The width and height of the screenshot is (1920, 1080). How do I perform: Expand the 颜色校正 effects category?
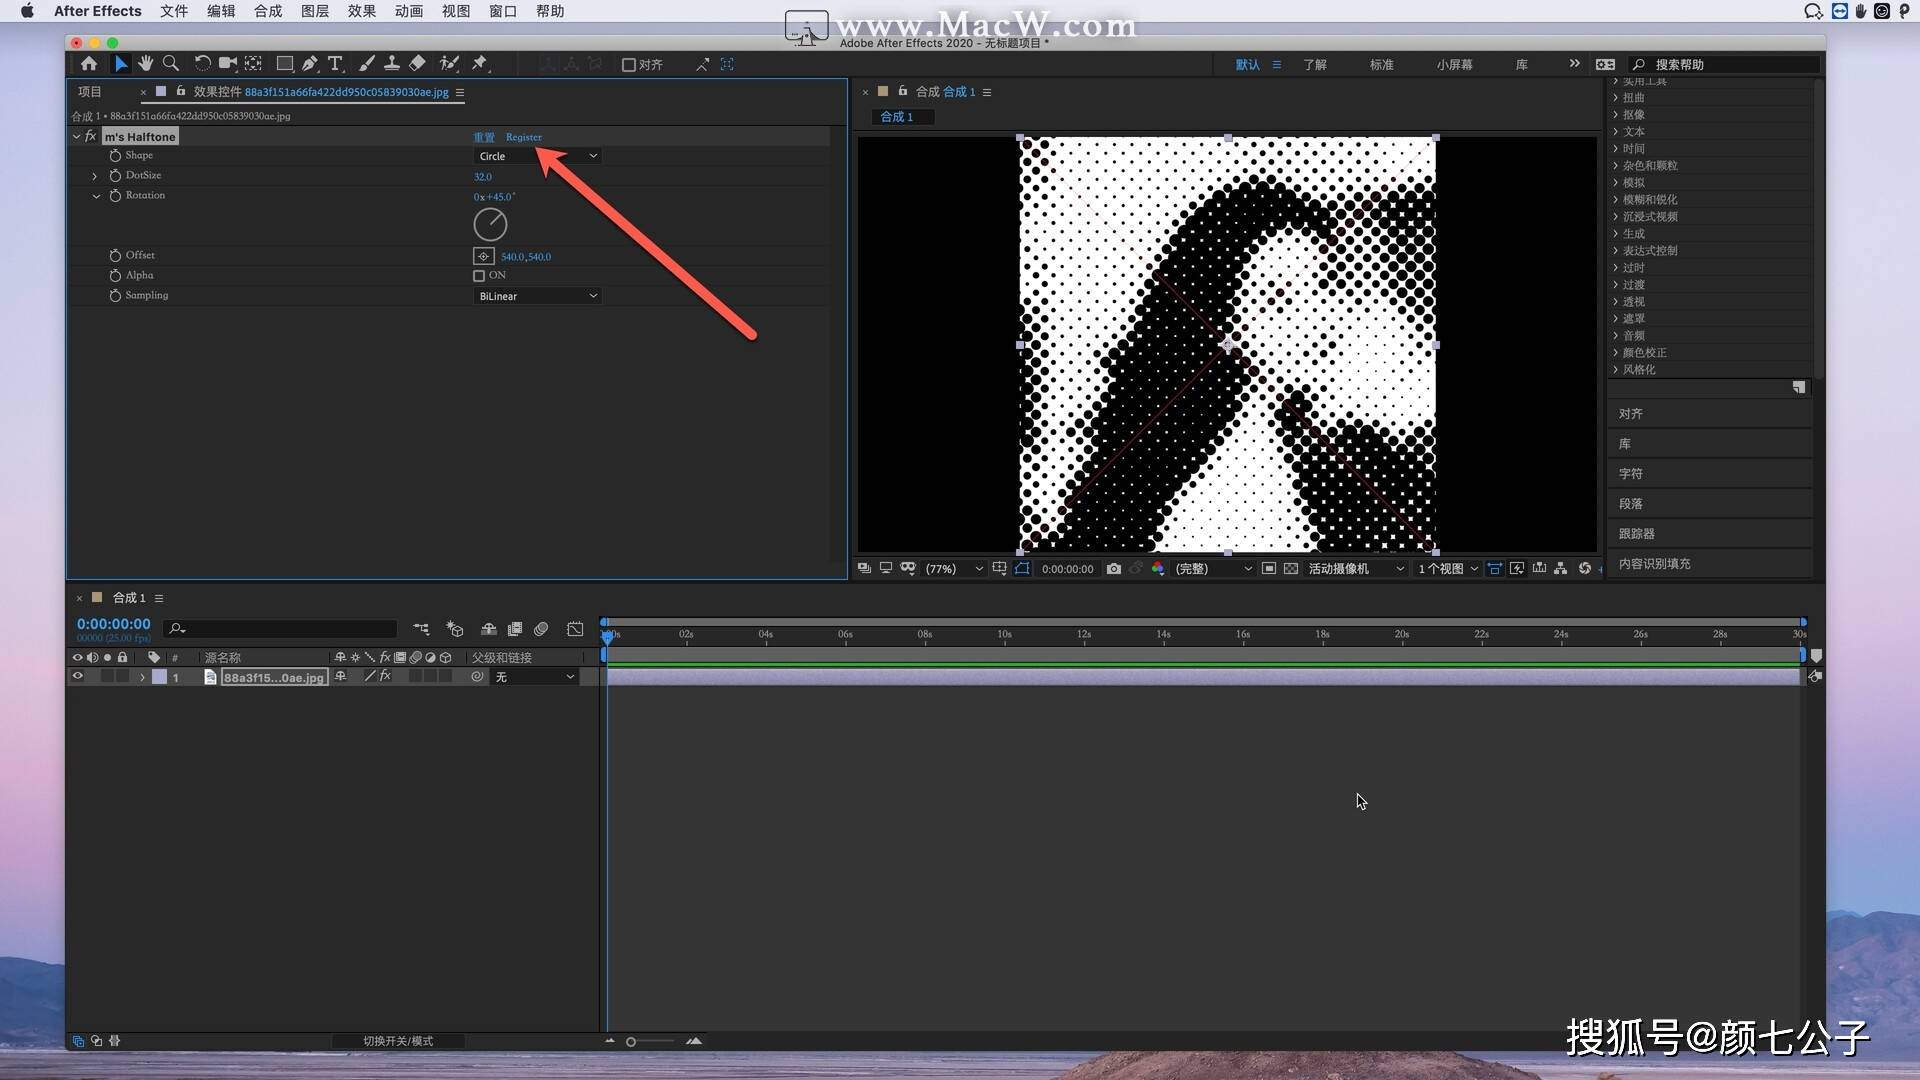[x=1616, y=352]
